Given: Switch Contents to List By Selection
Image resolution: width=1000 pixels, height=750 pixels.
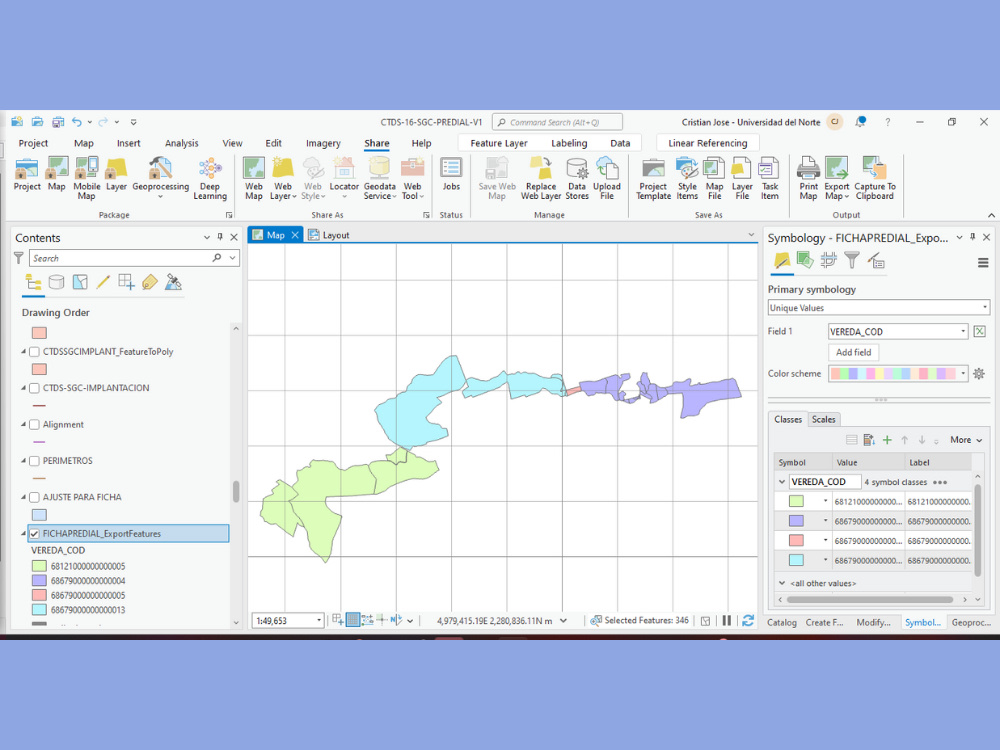Looking at the screenshot, I should click(80, 282).
